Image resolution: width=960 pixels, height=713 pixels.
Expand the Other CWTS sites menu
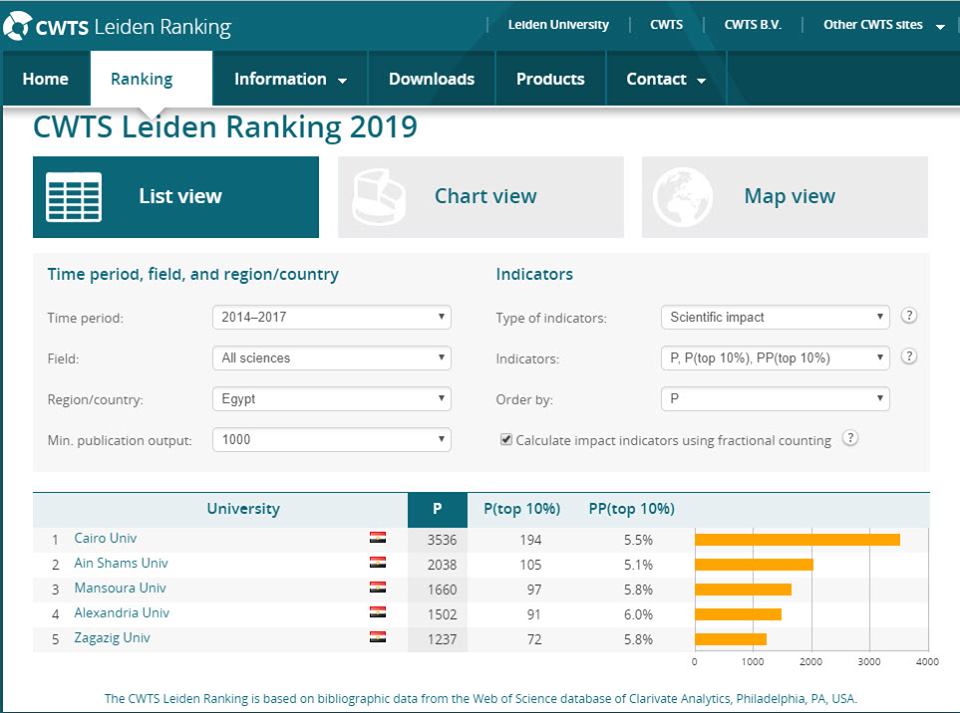tap(883, 25)
